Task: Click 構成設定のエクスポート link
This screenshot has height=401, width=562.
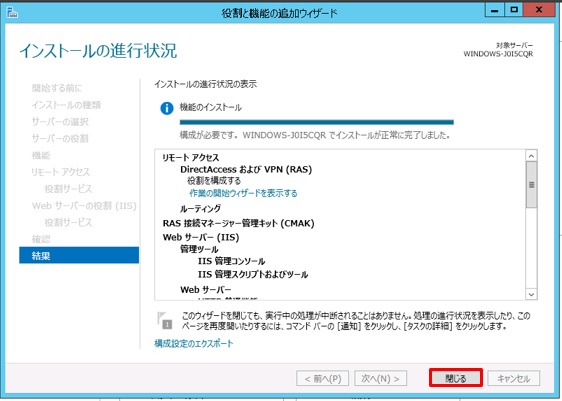Action: (x=194, y=343)
